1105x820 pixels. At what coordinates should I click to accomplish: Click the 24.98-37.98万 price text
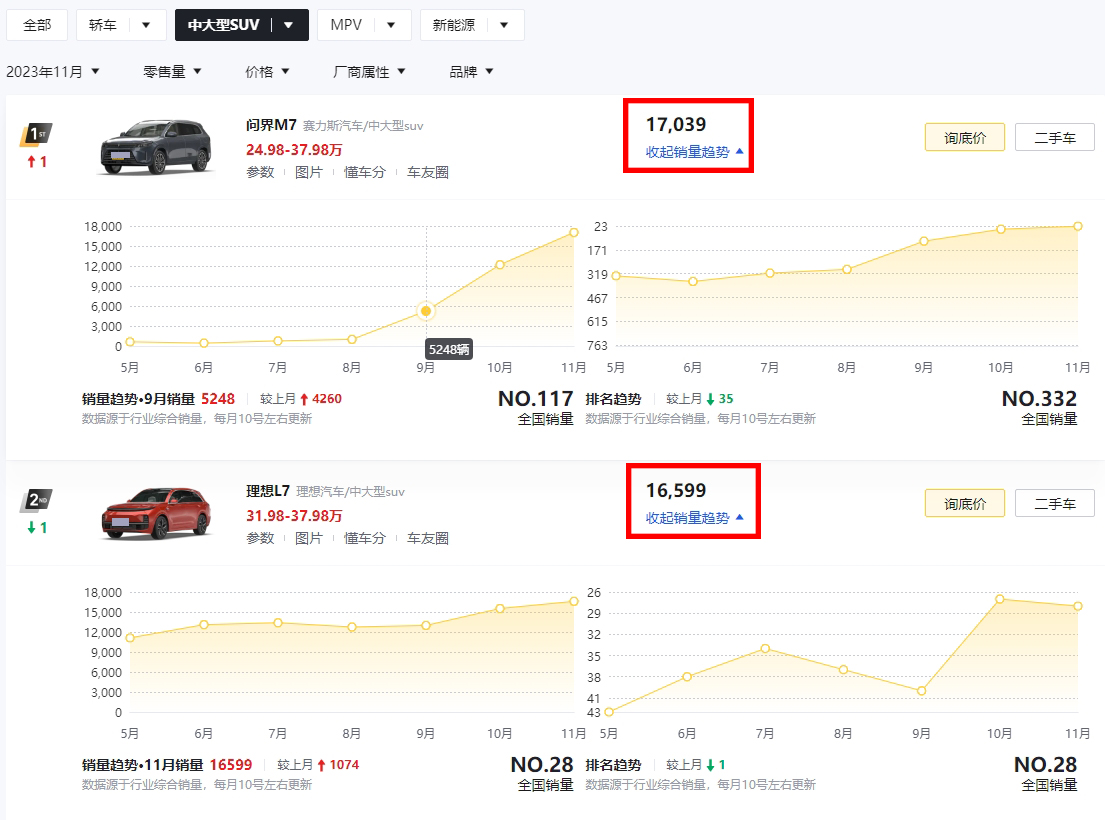point(294,150)
